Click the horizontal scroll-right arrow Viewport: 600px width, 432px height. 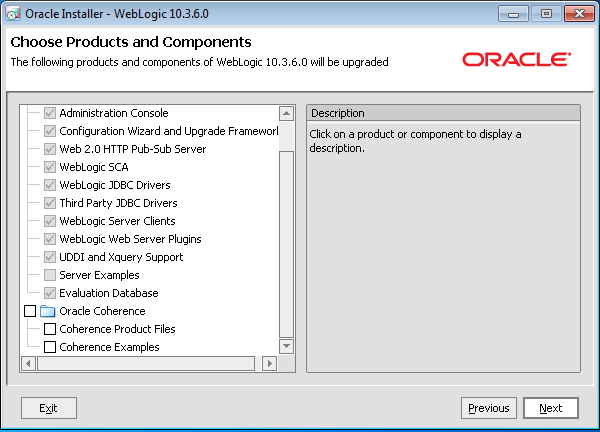(269, 364)
